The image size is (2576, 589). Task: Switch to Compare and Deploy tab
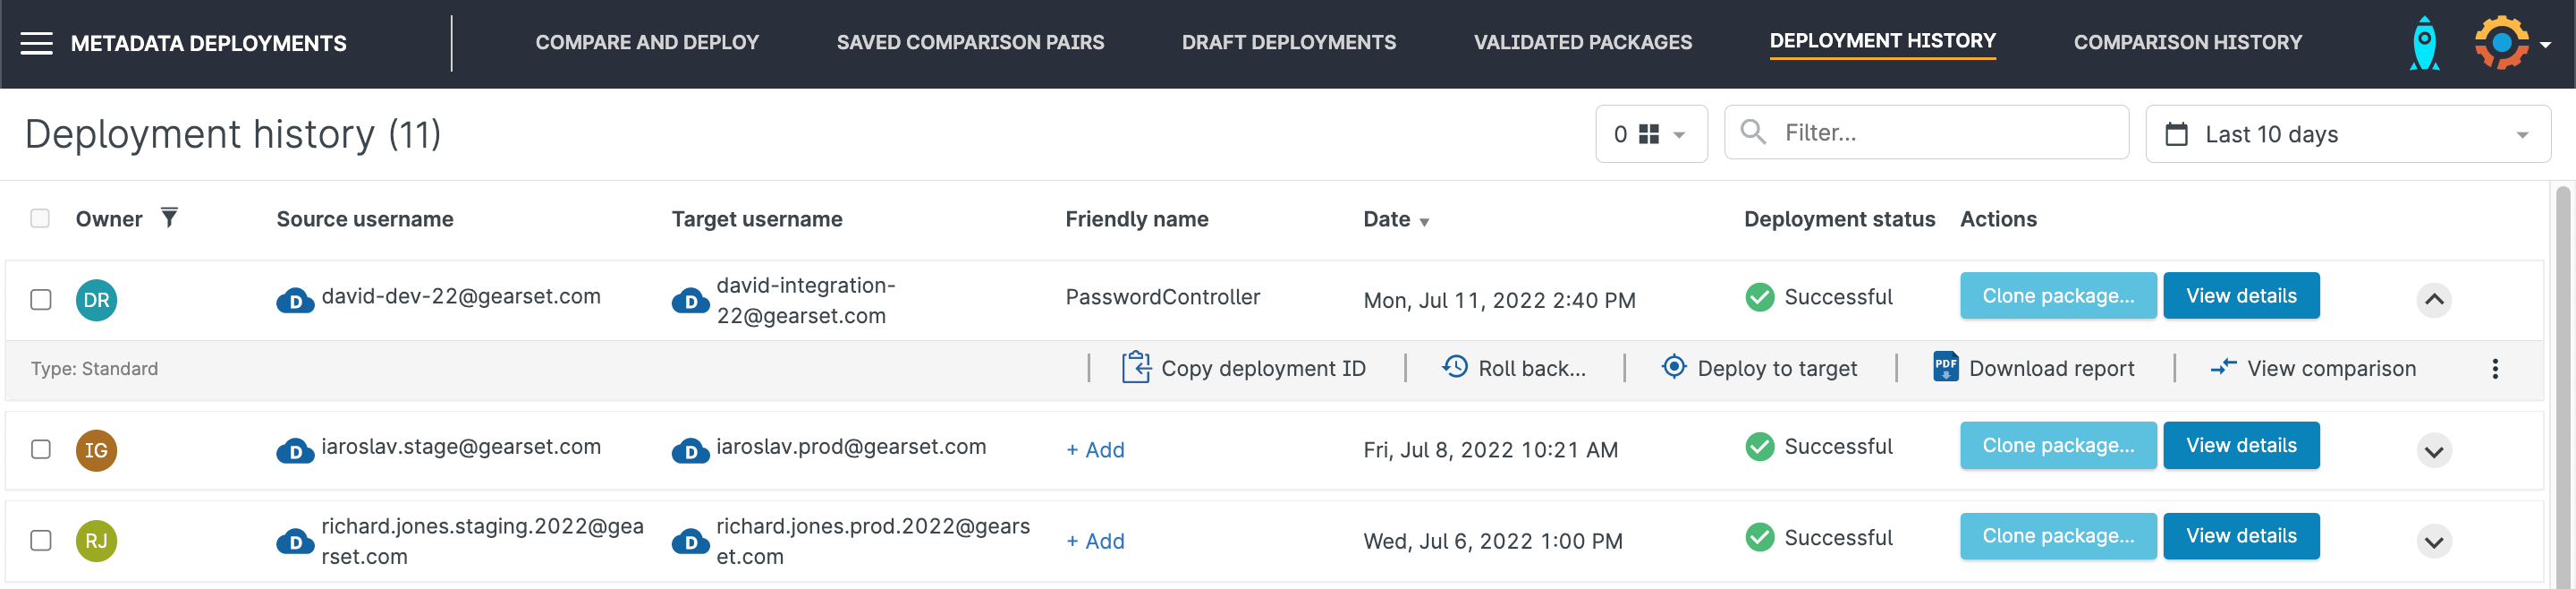click(647, 43)
